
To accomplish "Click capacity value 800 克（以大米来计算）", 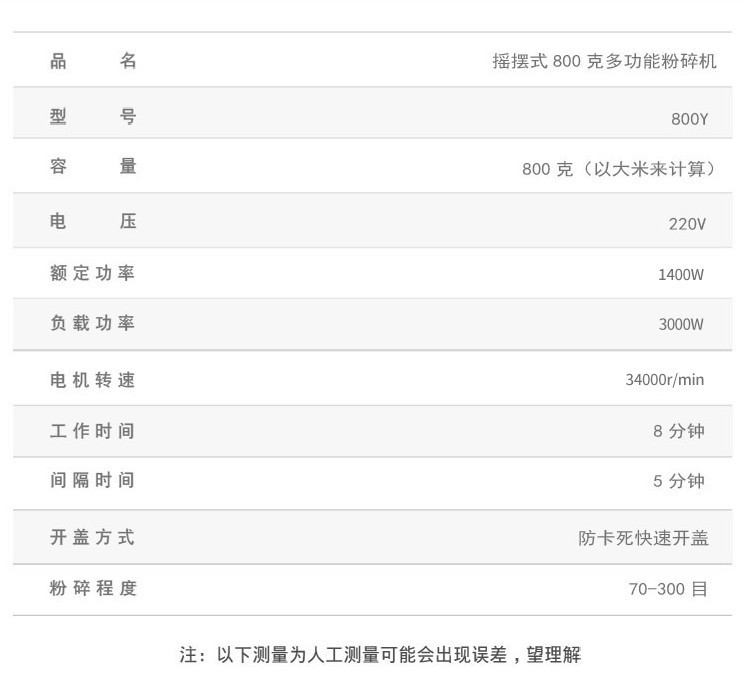I will 619,169.
